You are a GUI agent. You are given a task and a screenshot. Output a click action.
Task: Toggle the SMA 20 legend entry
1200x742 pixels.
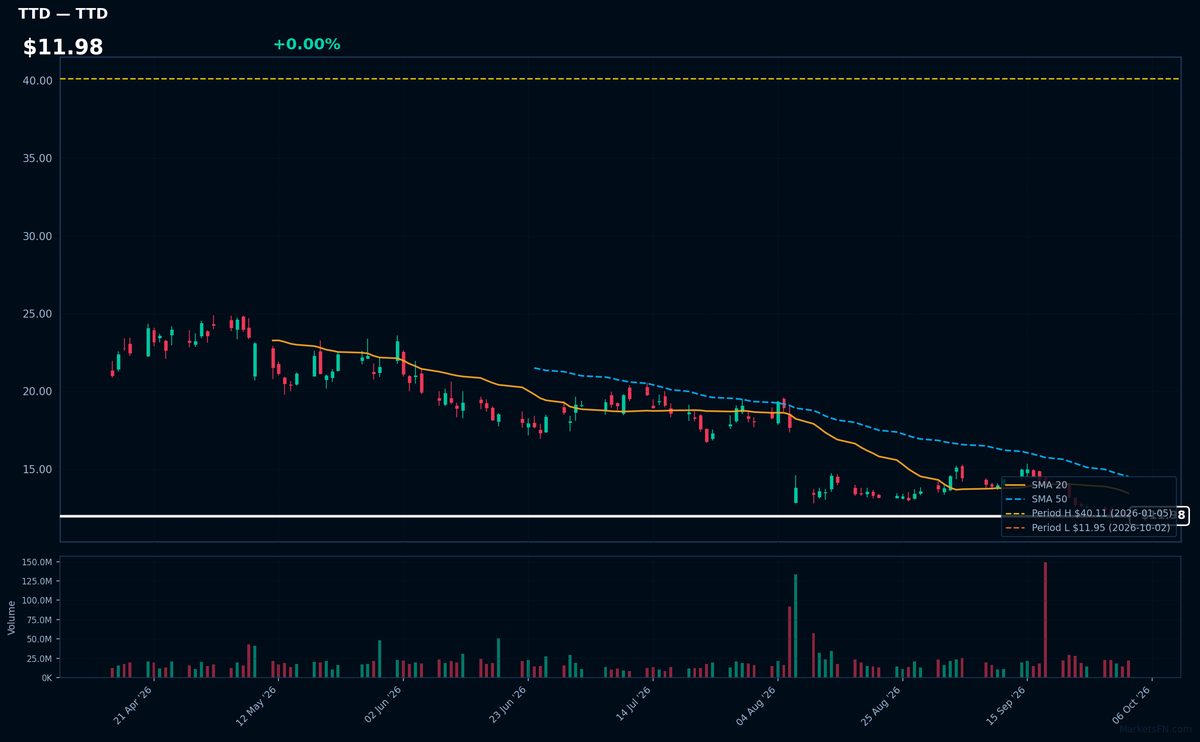[1036, 485]
